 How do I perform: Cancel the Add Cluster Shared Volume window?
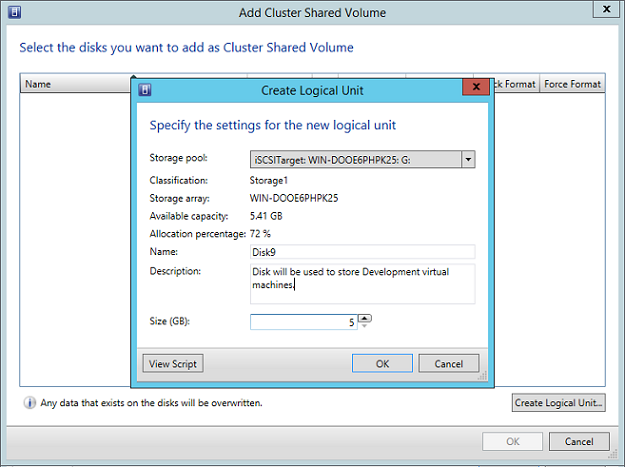(579, 441)
